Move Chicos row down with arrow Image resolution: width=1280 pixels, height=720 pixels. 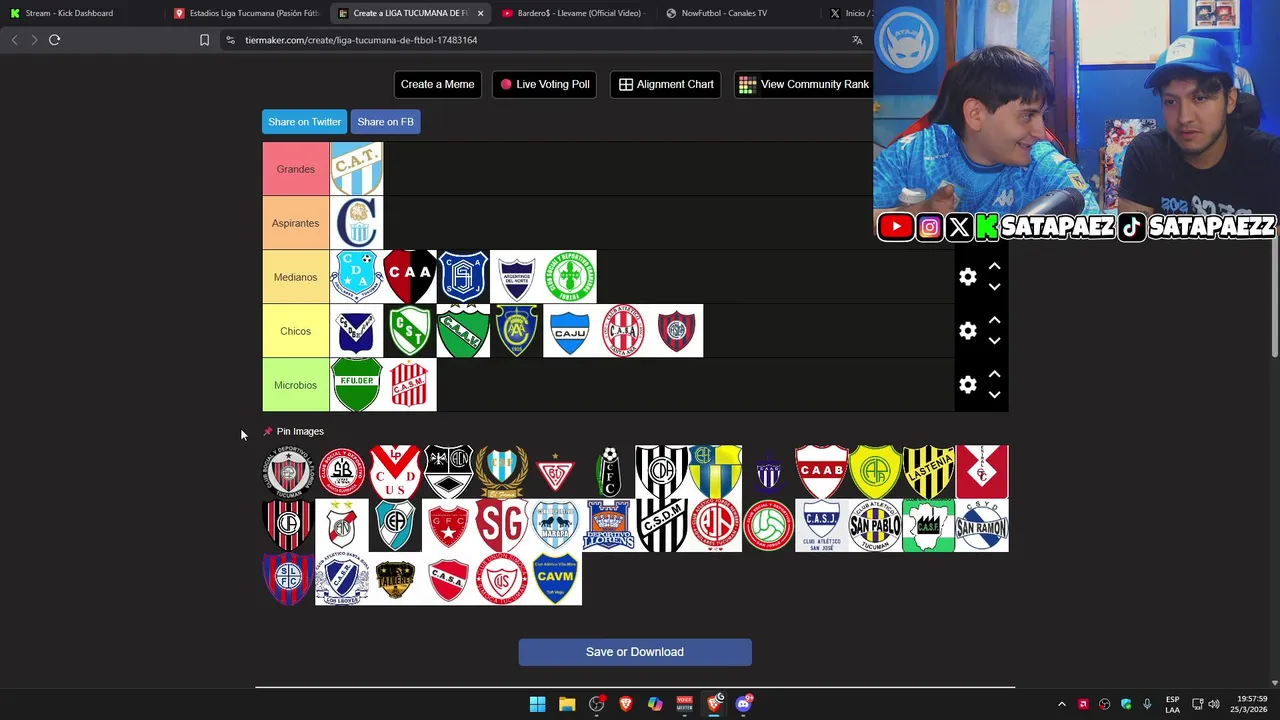pyautogui.click(x=994, y=341)
